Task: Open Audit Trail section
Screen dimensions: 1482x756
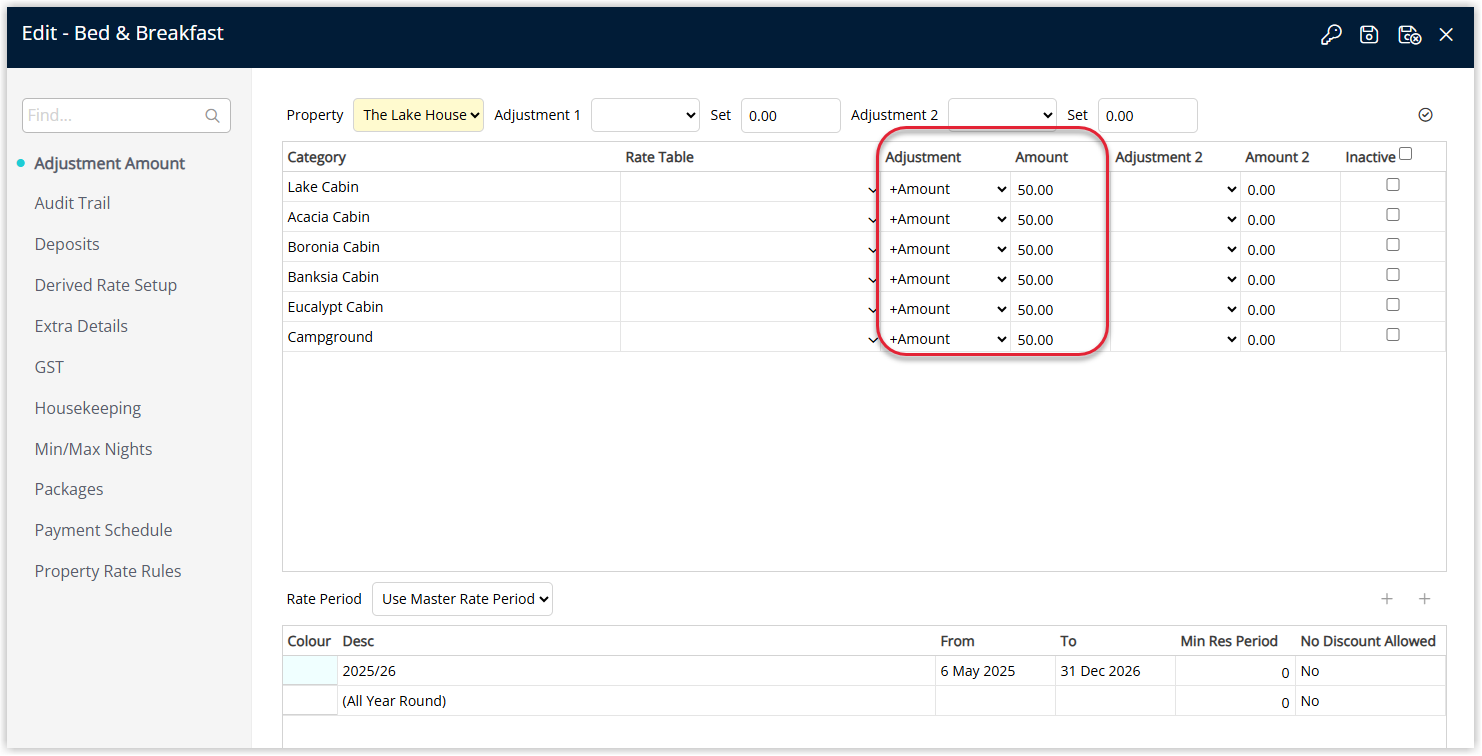Action: point(72,203)
